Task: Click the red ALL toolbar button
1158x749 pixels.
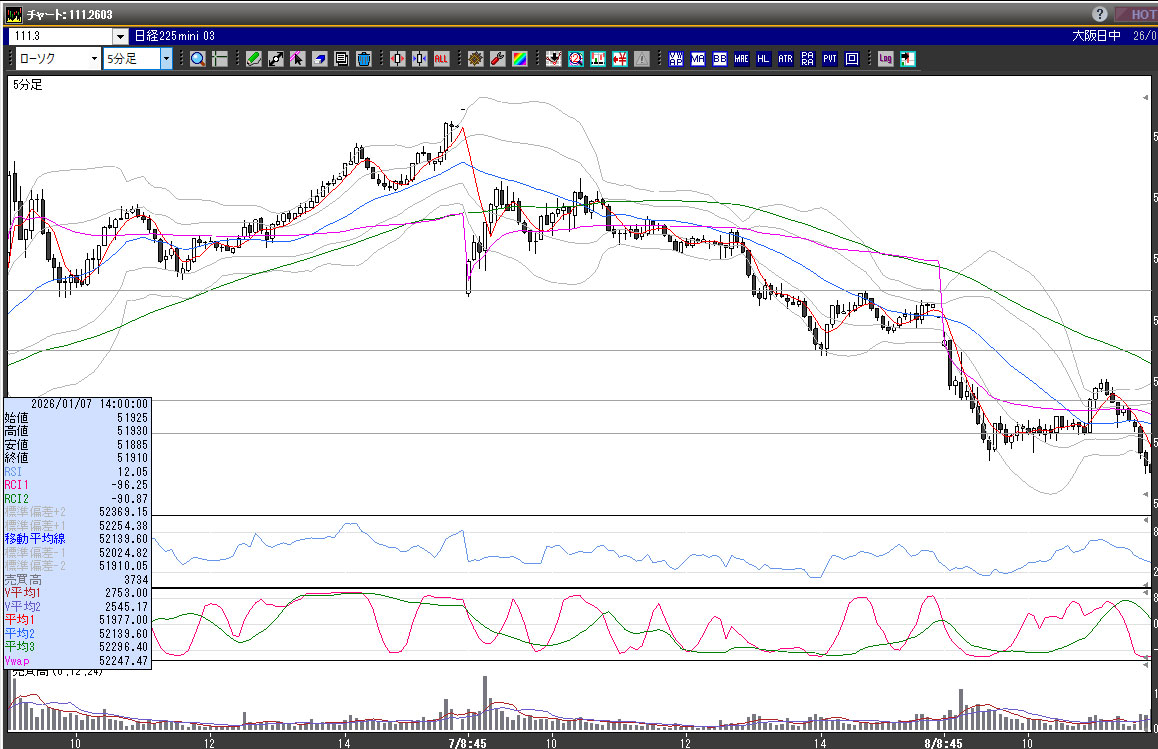Action: click(x=441, y=59)
